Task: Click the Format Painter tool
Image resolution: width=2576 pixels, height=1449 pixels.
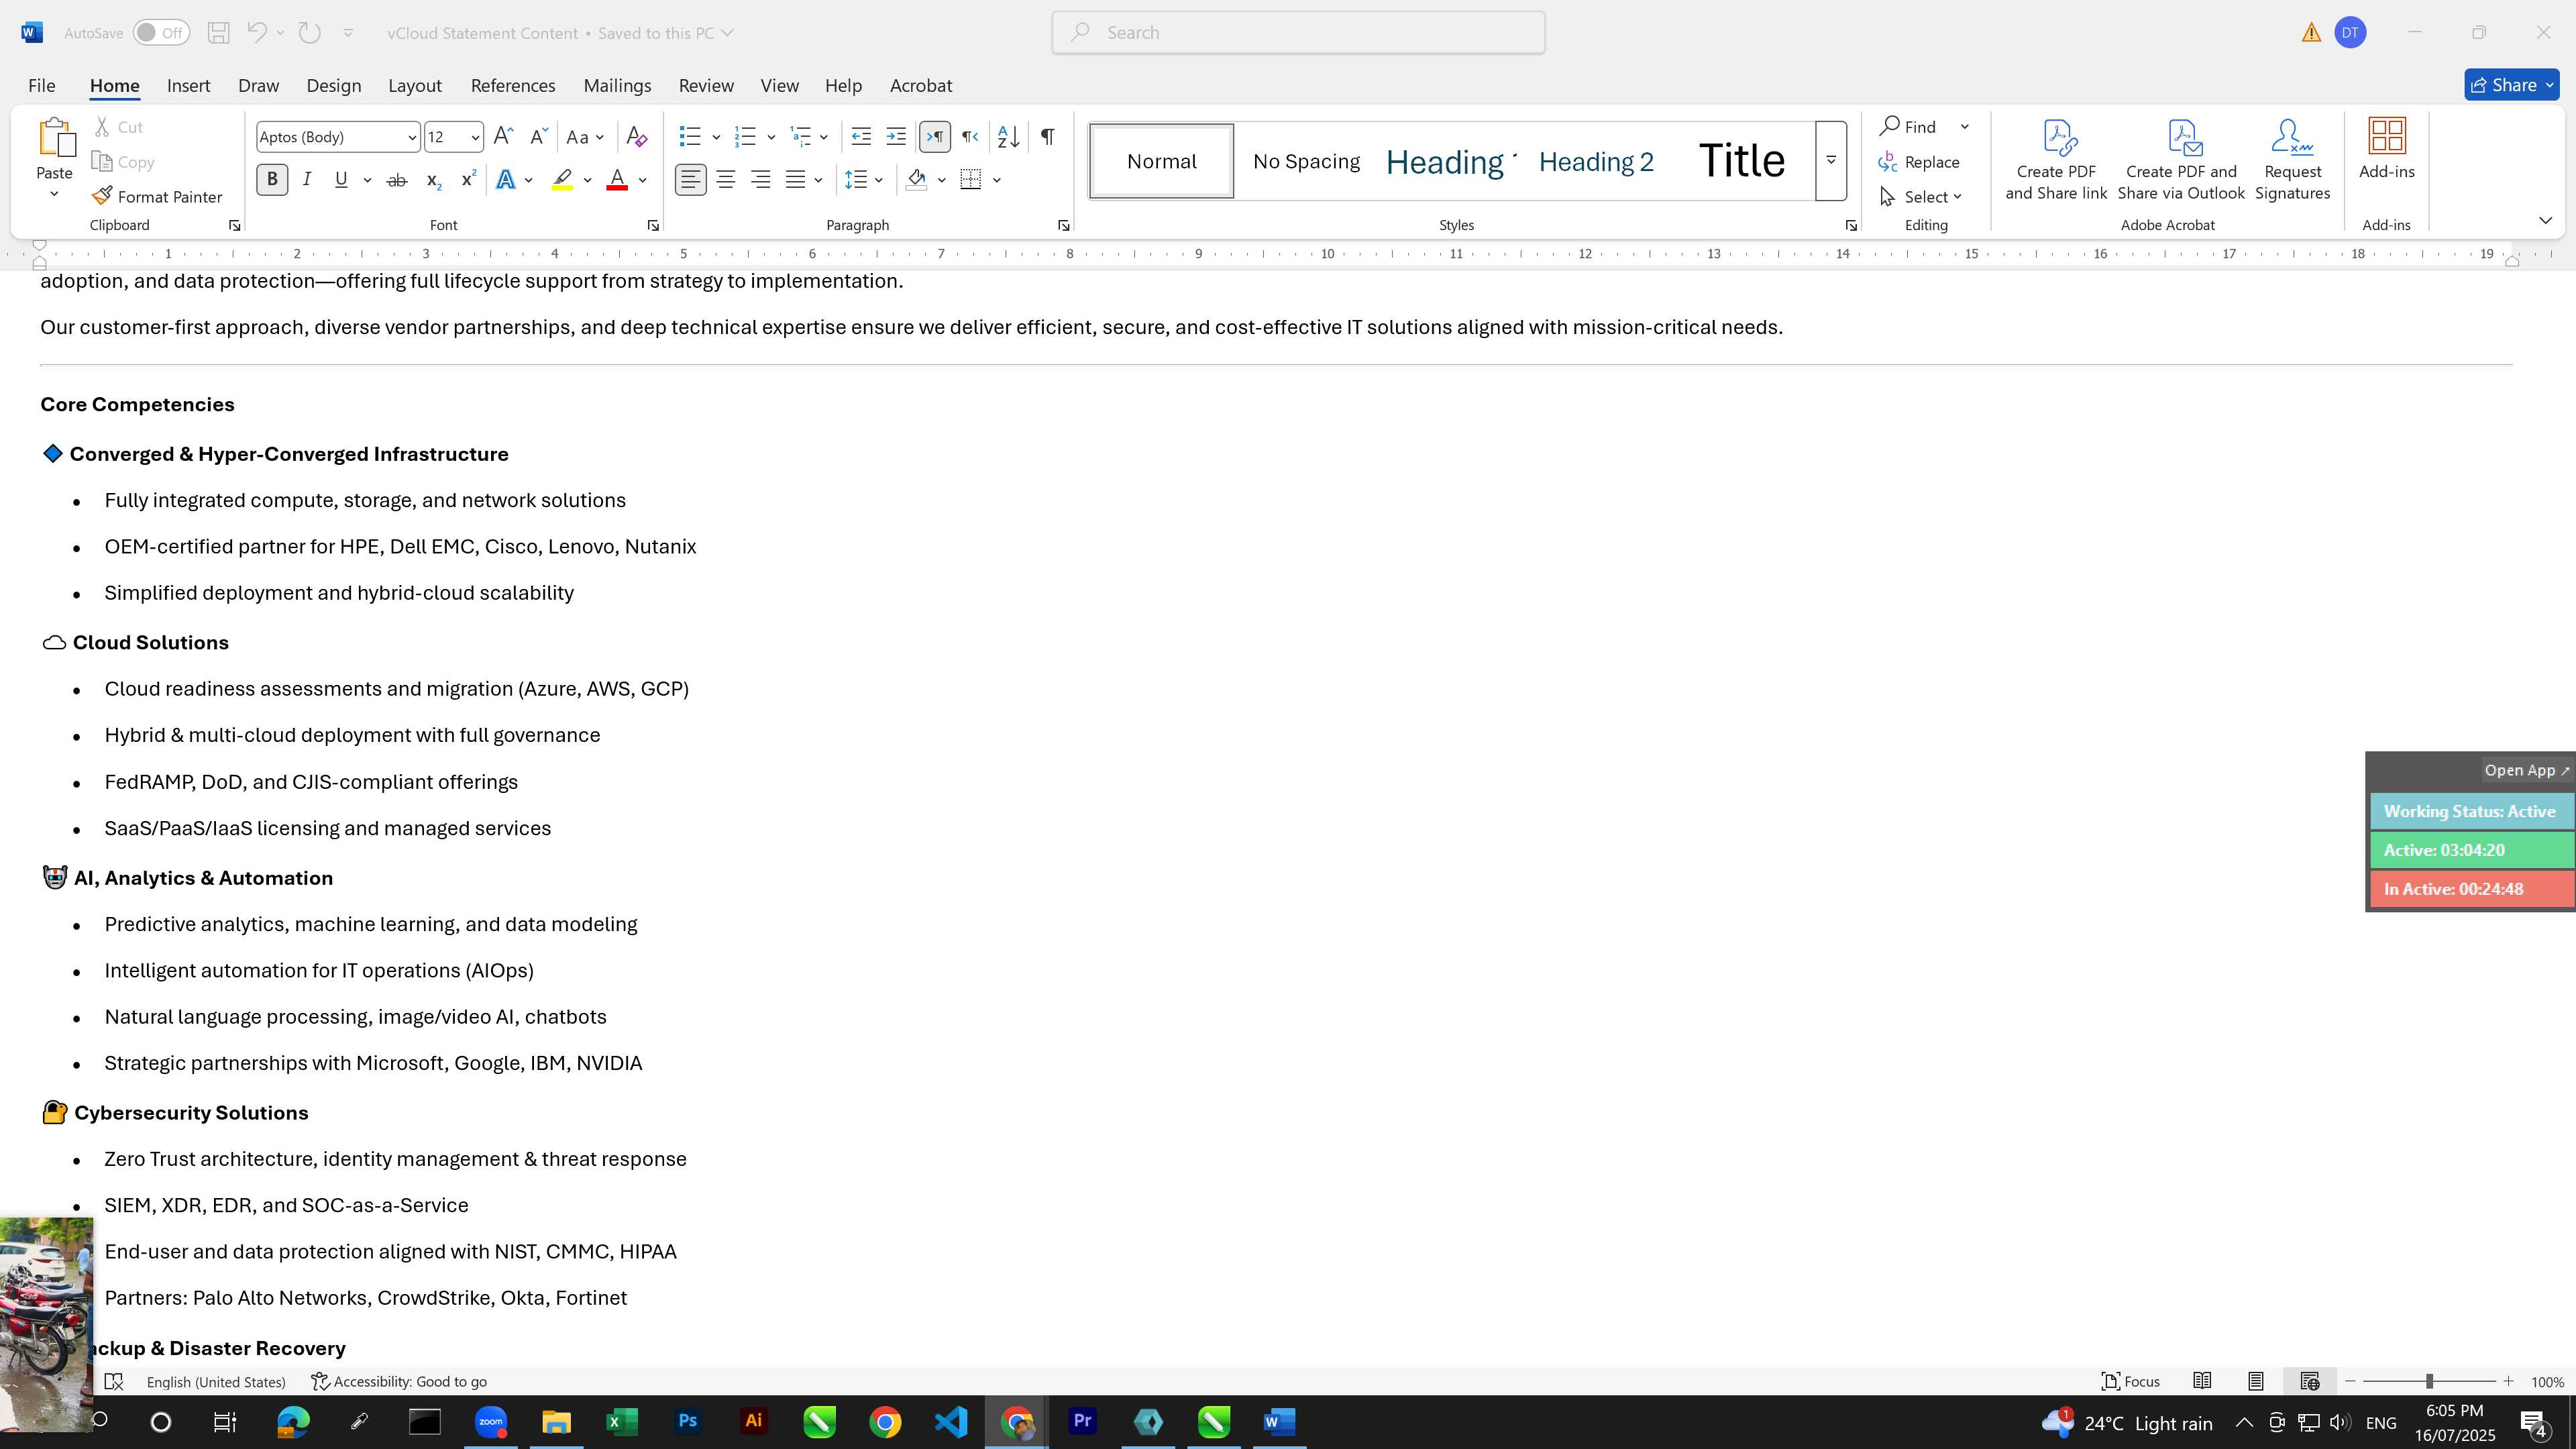Action: point(157,197)
